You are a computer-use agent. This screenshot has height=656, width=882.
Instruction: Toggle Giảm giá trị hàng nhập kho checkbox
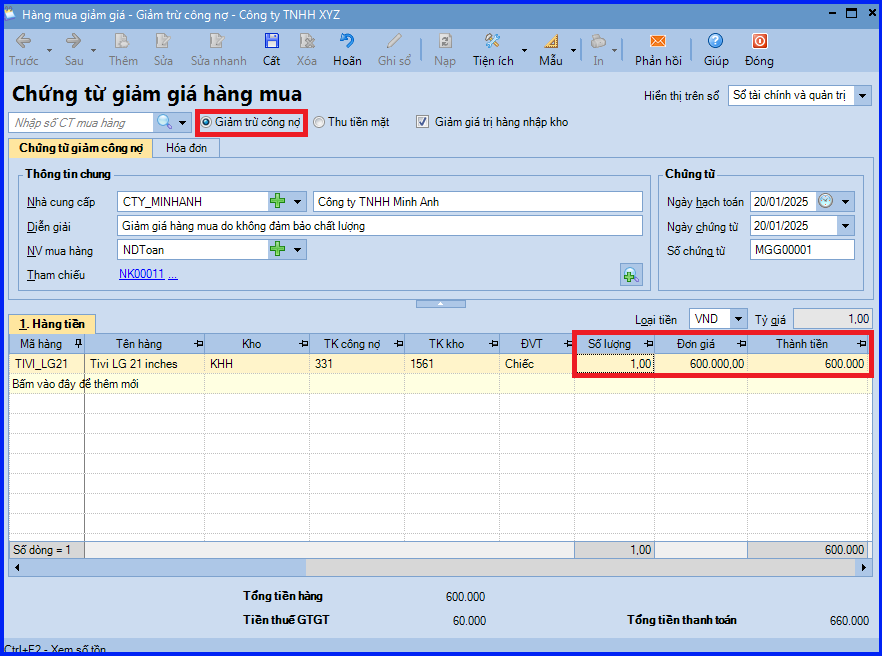point(423,122)
